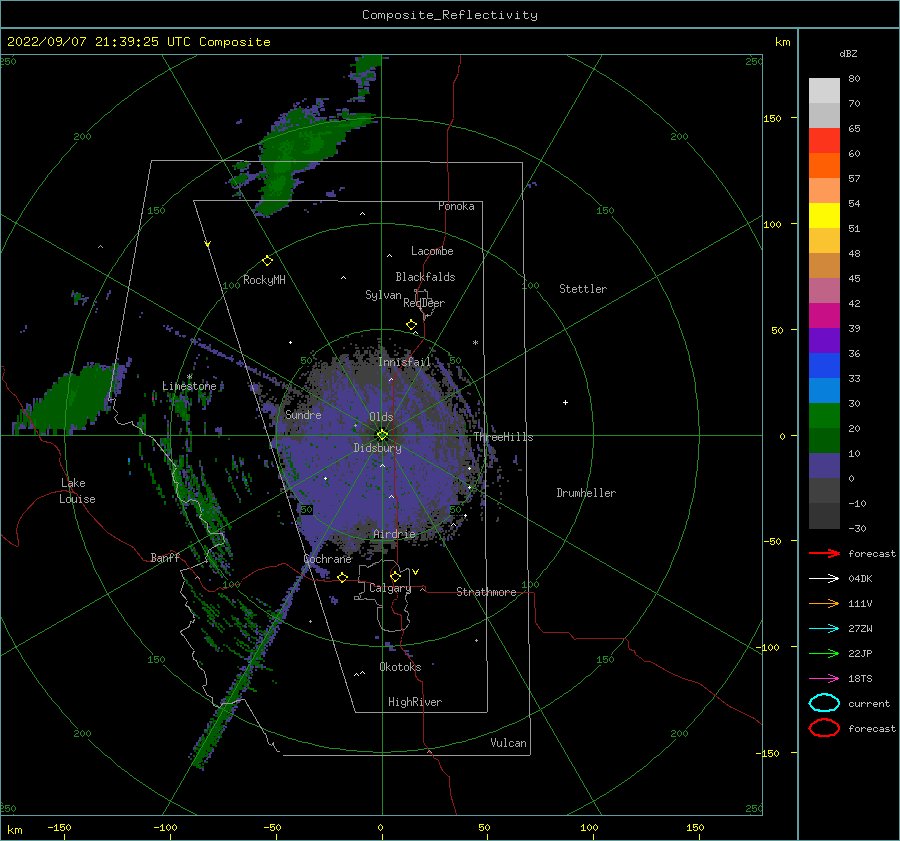900x841 pixels.
Task: Click the Banff label on the map
Action: coord(165,557)
